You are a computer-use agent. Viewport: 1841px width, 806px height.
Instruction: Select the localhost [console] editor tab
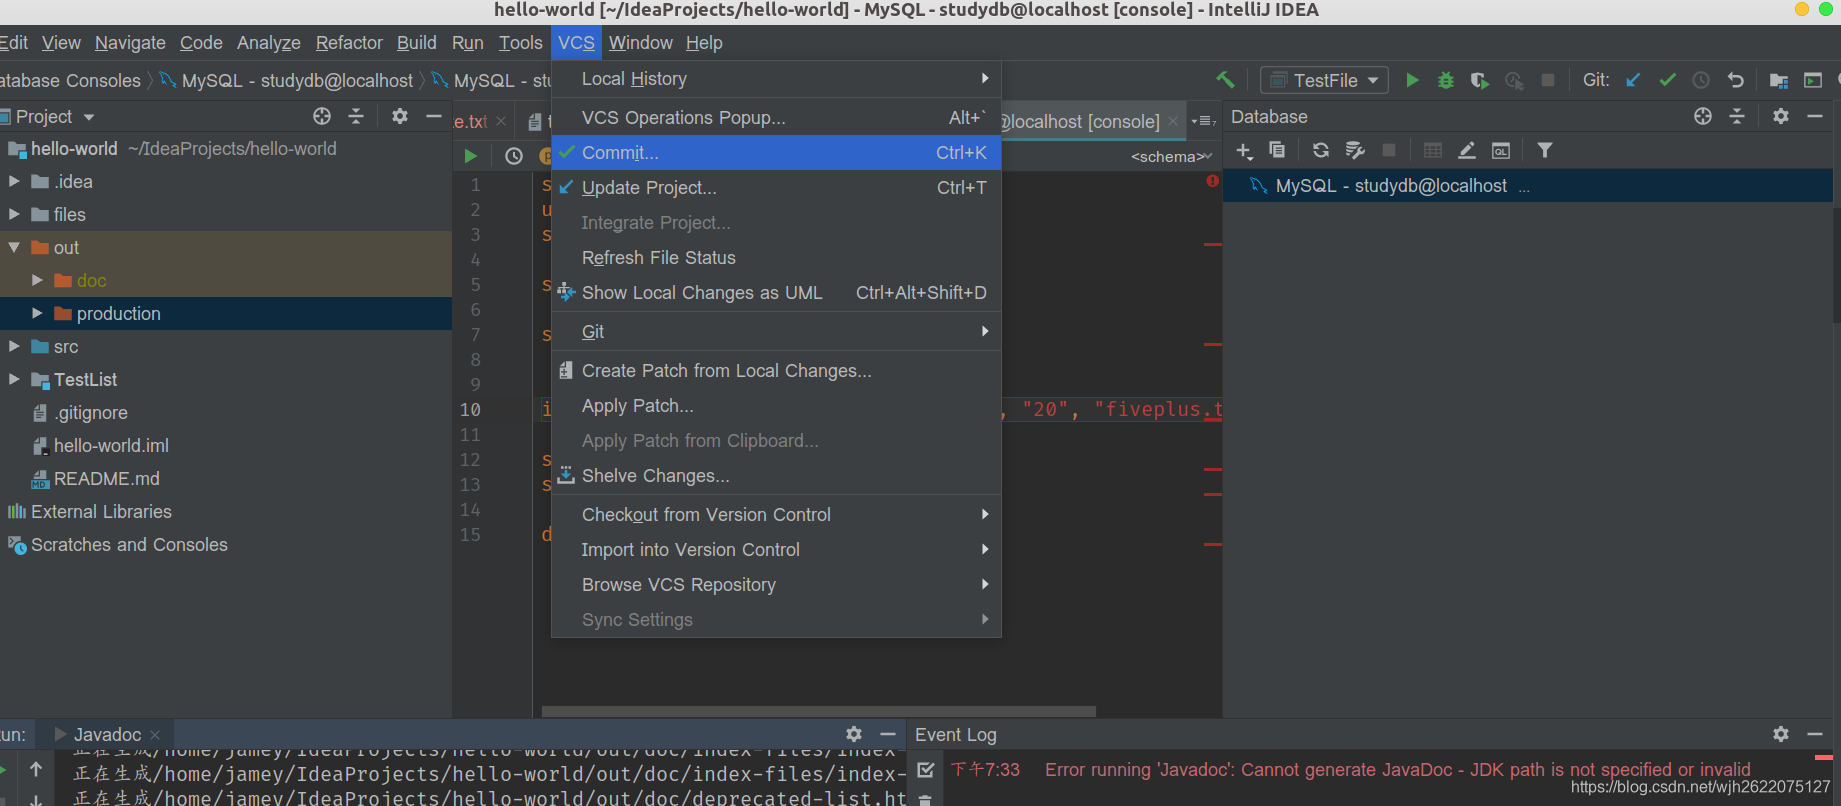coord(1081,121)
